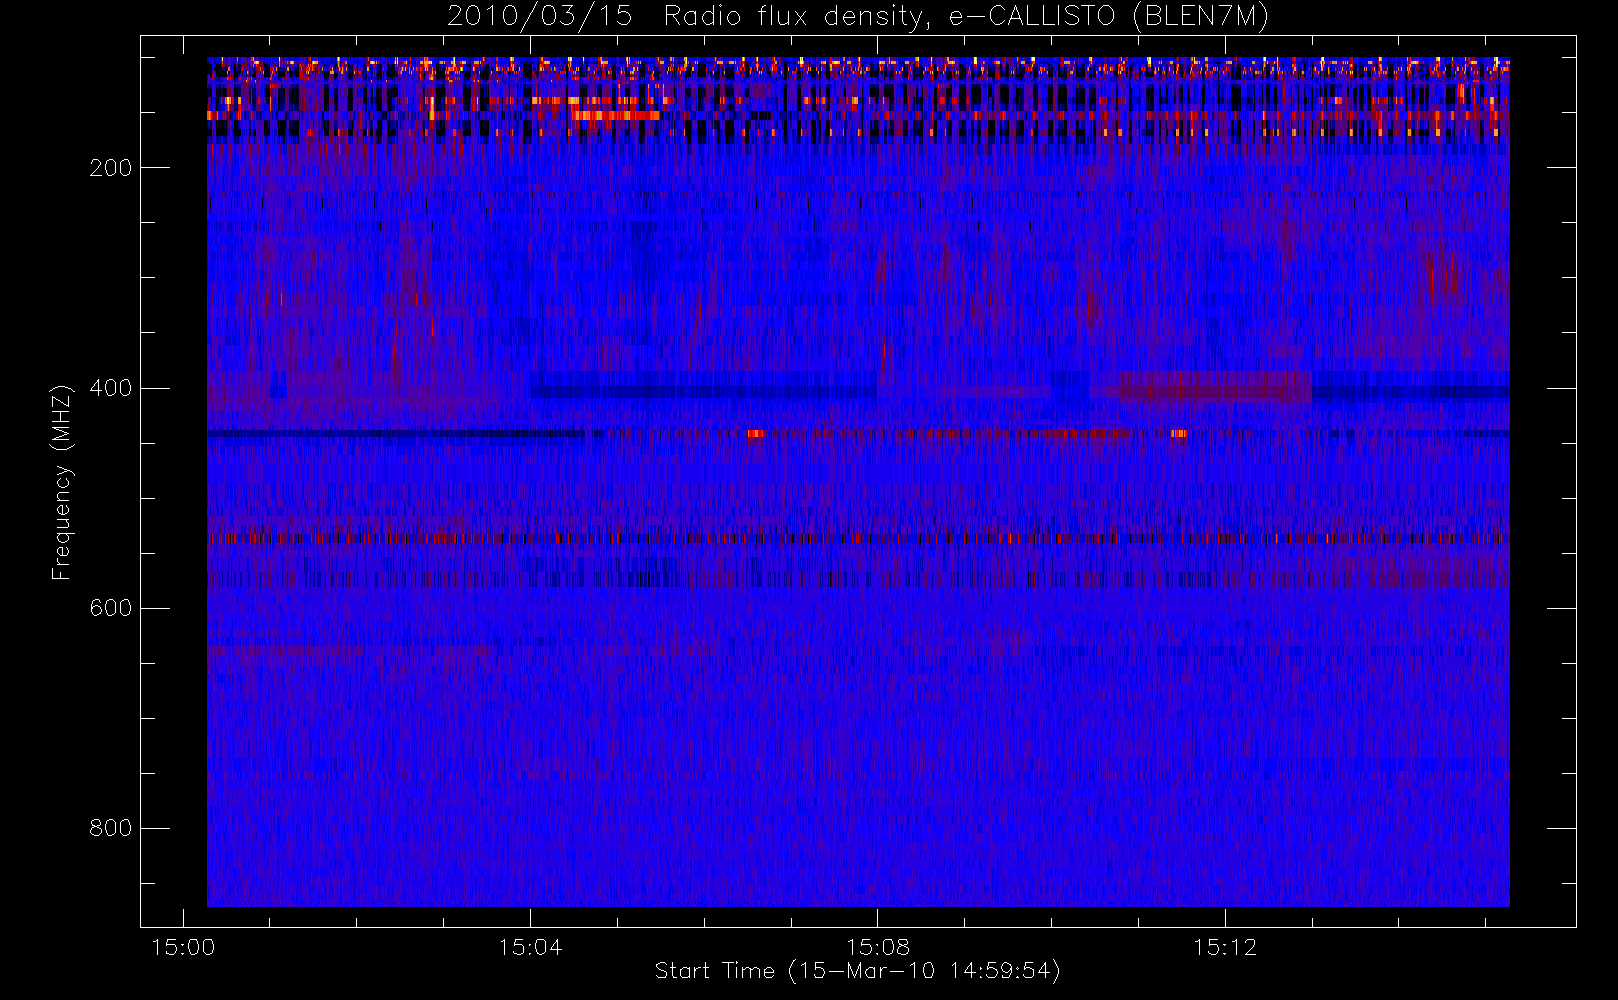Click the 15:12 time tick label
This screenshot has height=1000, width=1618.
(1225, 946)
